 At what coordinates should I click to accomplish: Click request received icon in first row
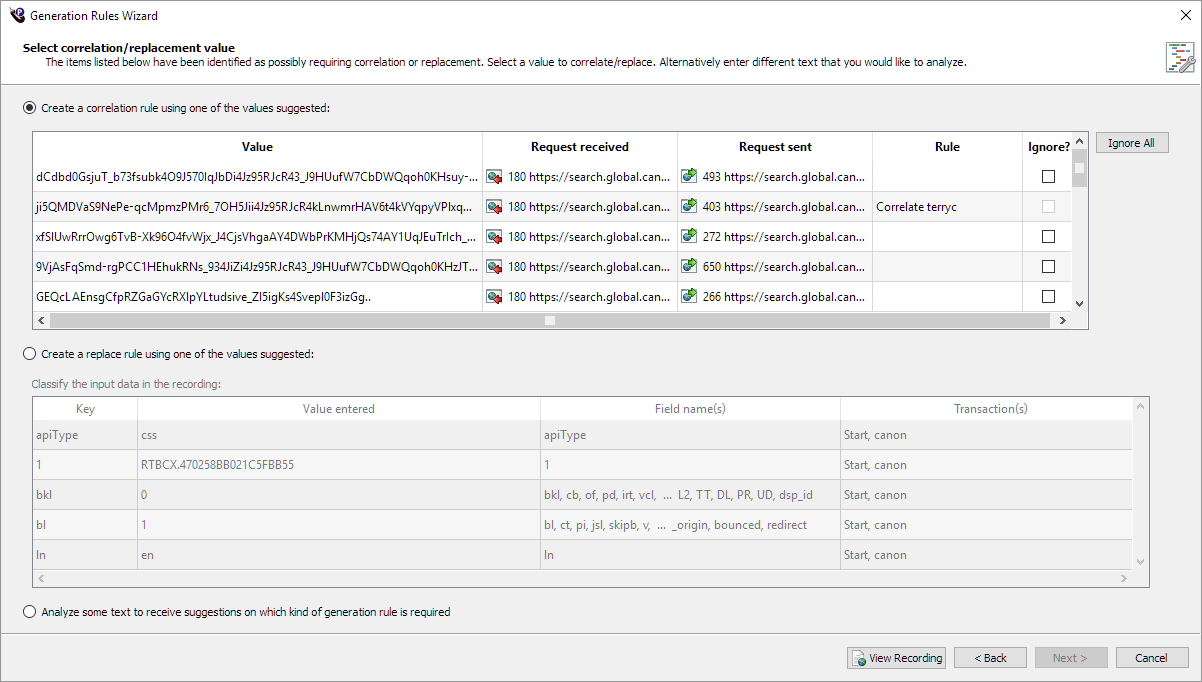click(x=495, y=177)
